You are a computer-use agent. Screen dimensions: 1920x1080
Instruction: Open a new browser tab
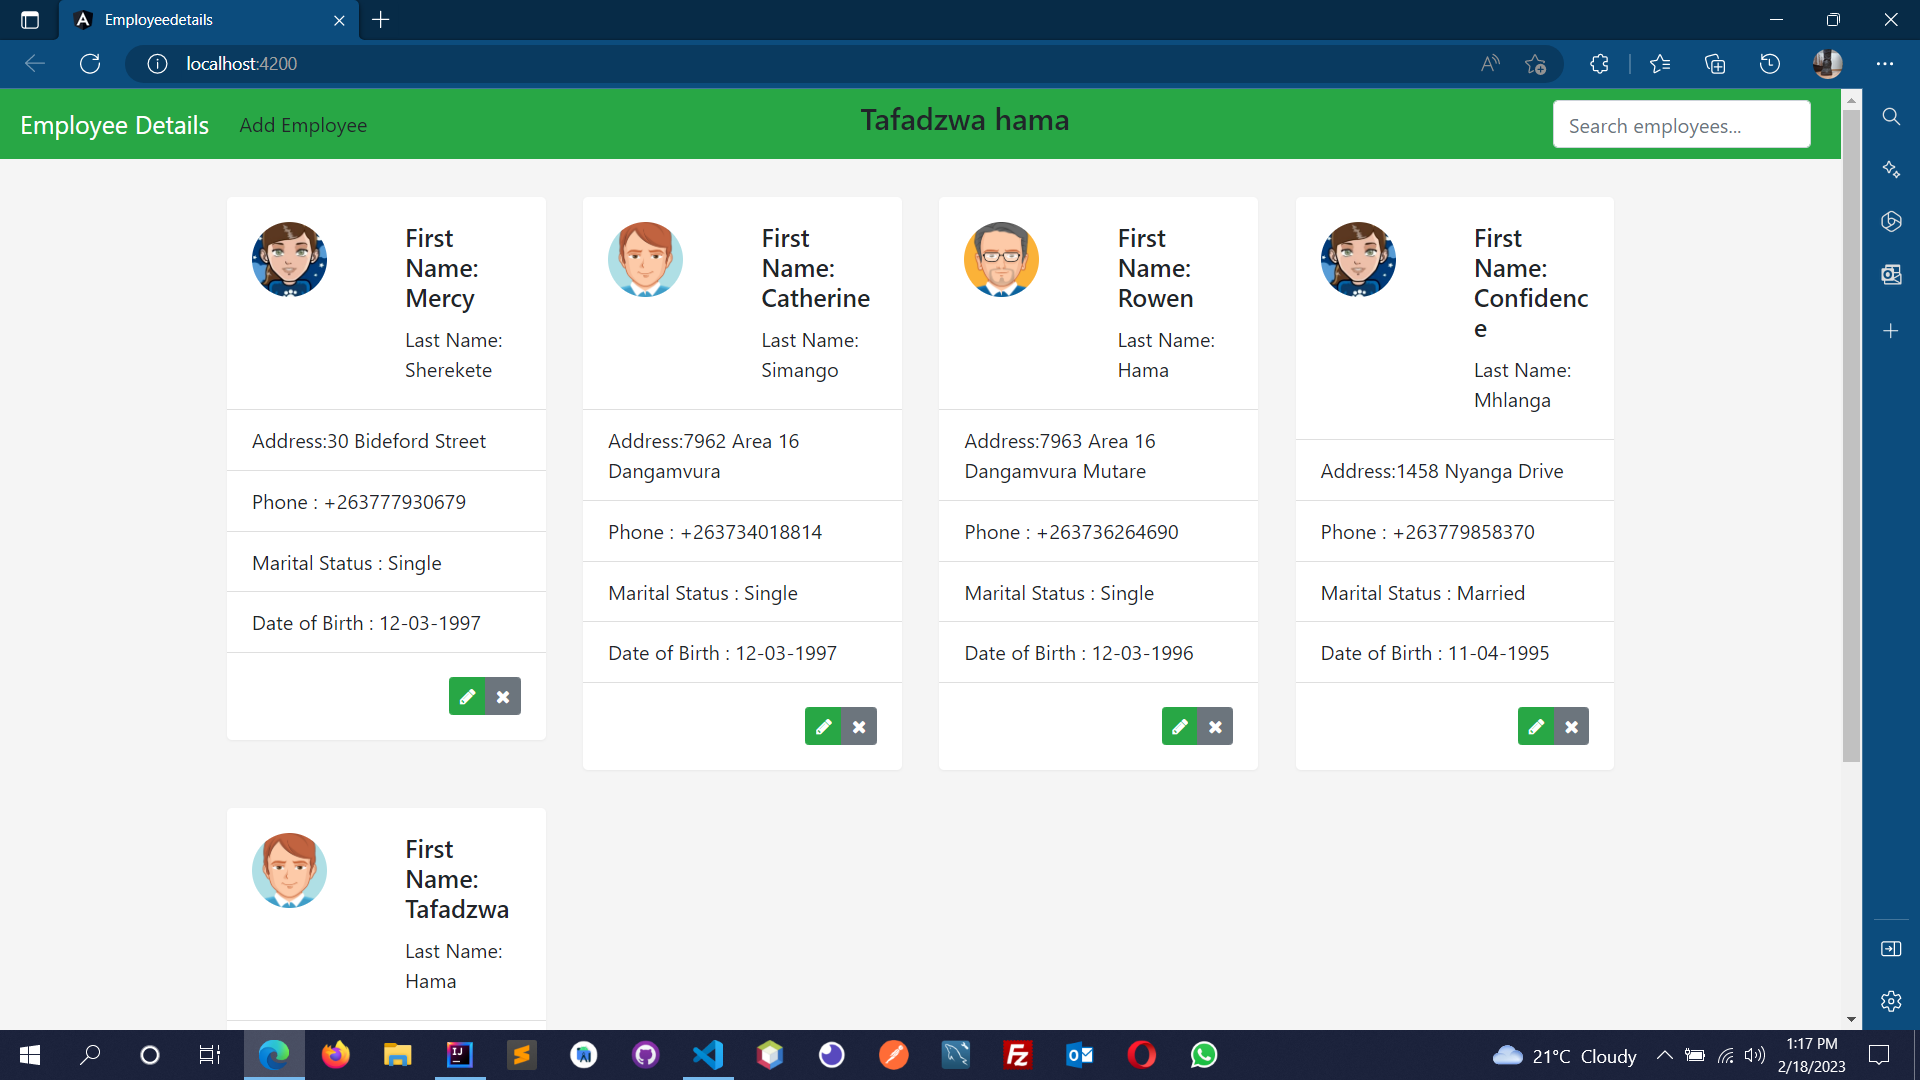[x=381, y=20]
